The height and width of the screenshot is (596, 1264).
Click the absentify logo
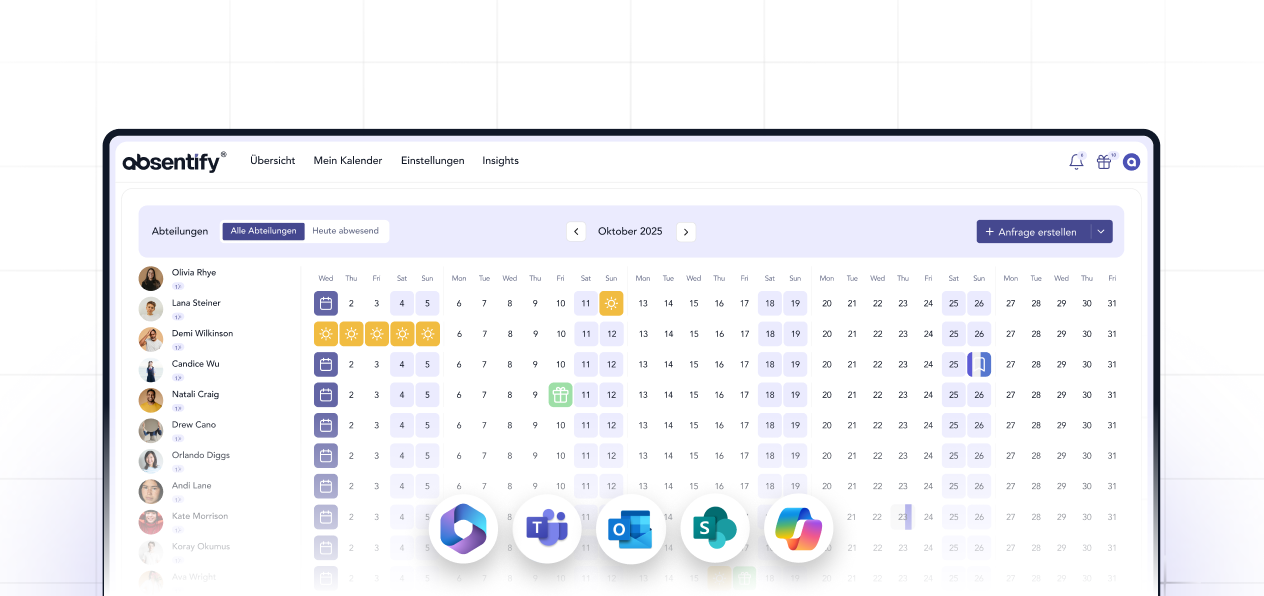point(174,161)
